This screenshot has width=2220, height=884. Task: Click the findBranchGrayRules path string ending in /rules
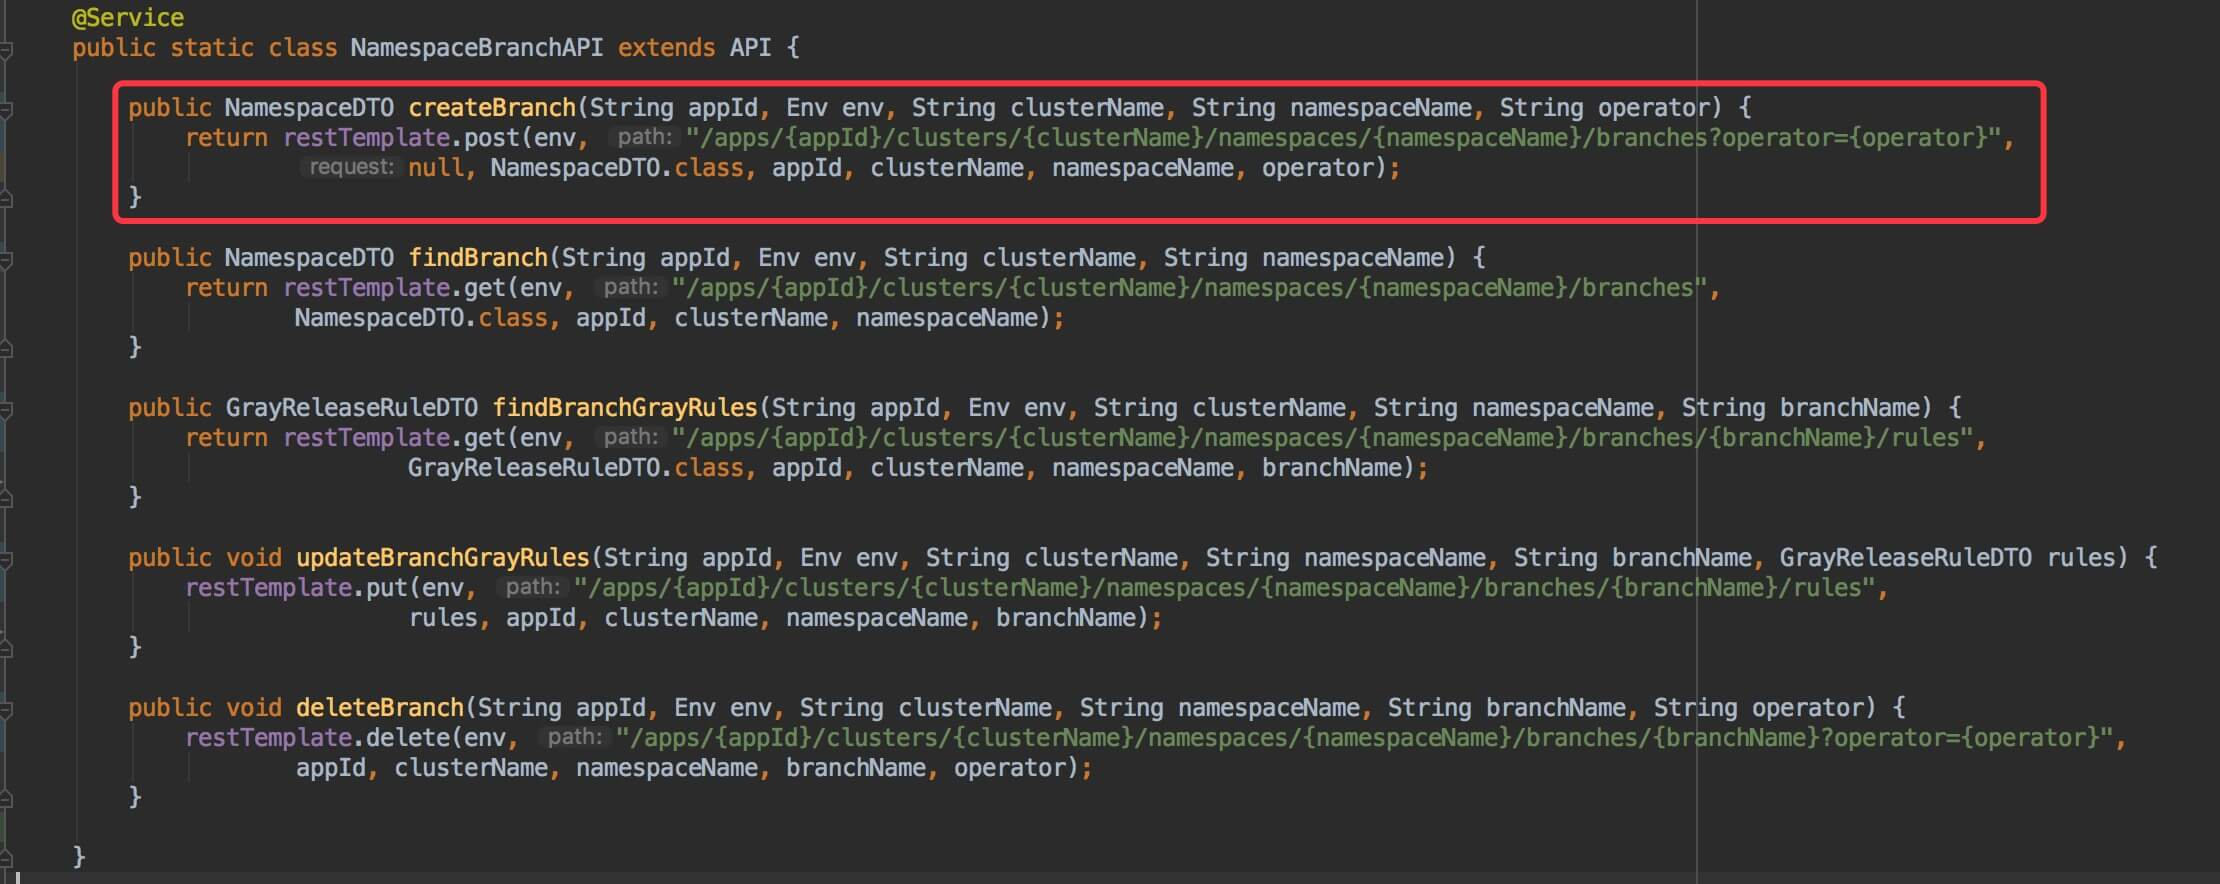[1323, 438]
